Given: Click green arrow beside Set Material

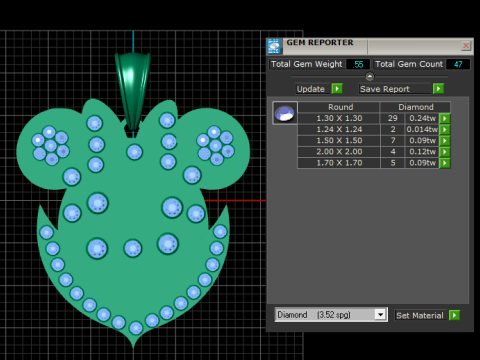Looking at the screenshot, I should tap(454, 315).
